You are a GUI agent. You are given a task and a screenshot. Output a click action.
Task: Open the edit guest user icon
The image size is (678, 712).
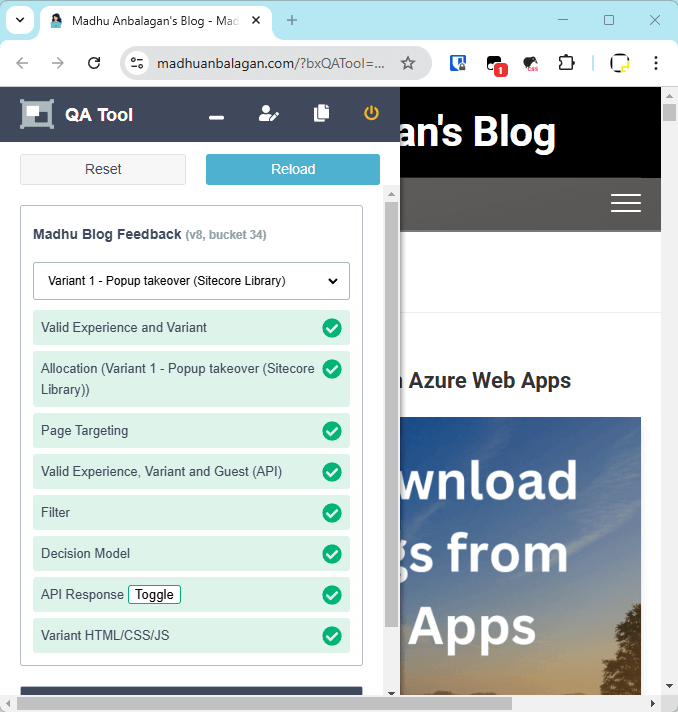point(269,114)
